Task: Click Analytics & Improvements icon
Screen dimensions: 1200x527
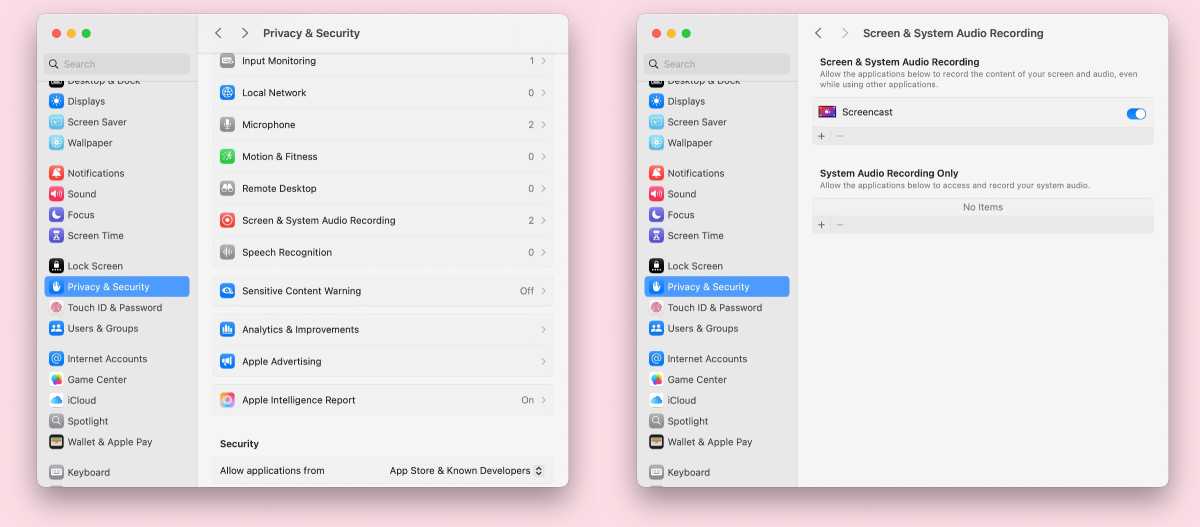Action: click(x=228, y=330)
